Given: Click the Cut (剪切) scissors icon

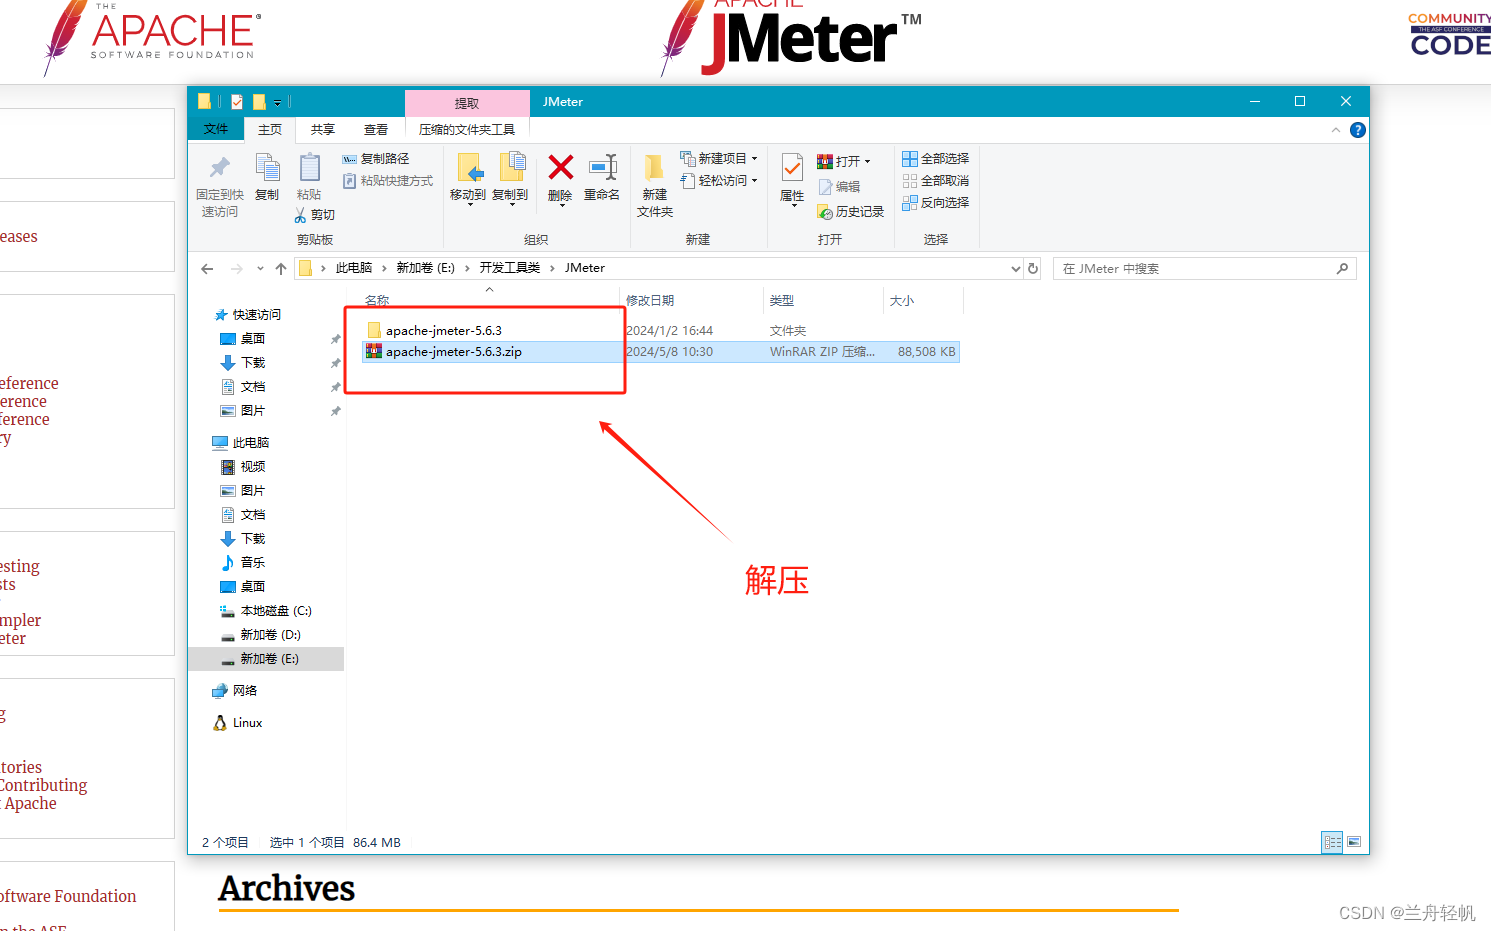Looking at the screenshot, I should tap(300, 215).
